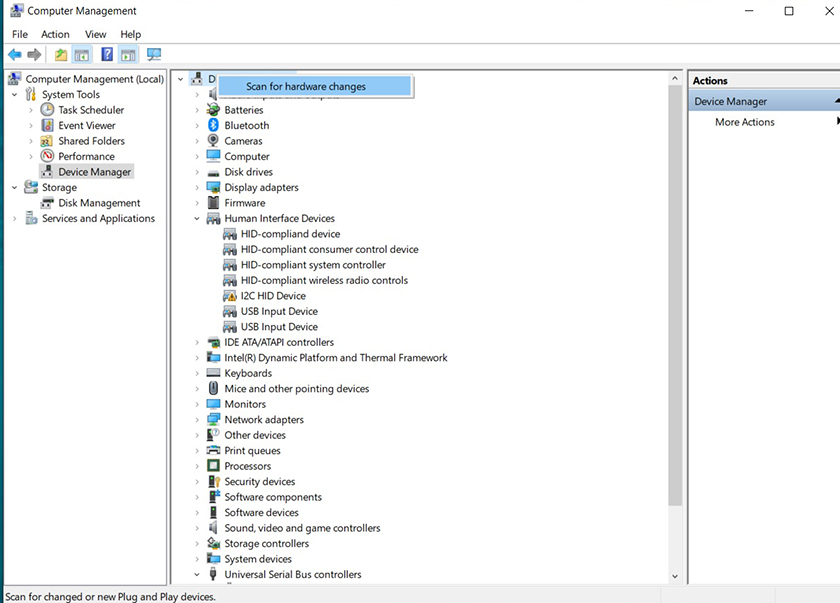This screenshot has width=840, height=603.
Task: Choose Scan for hardware changes
Action: (306, 87)
